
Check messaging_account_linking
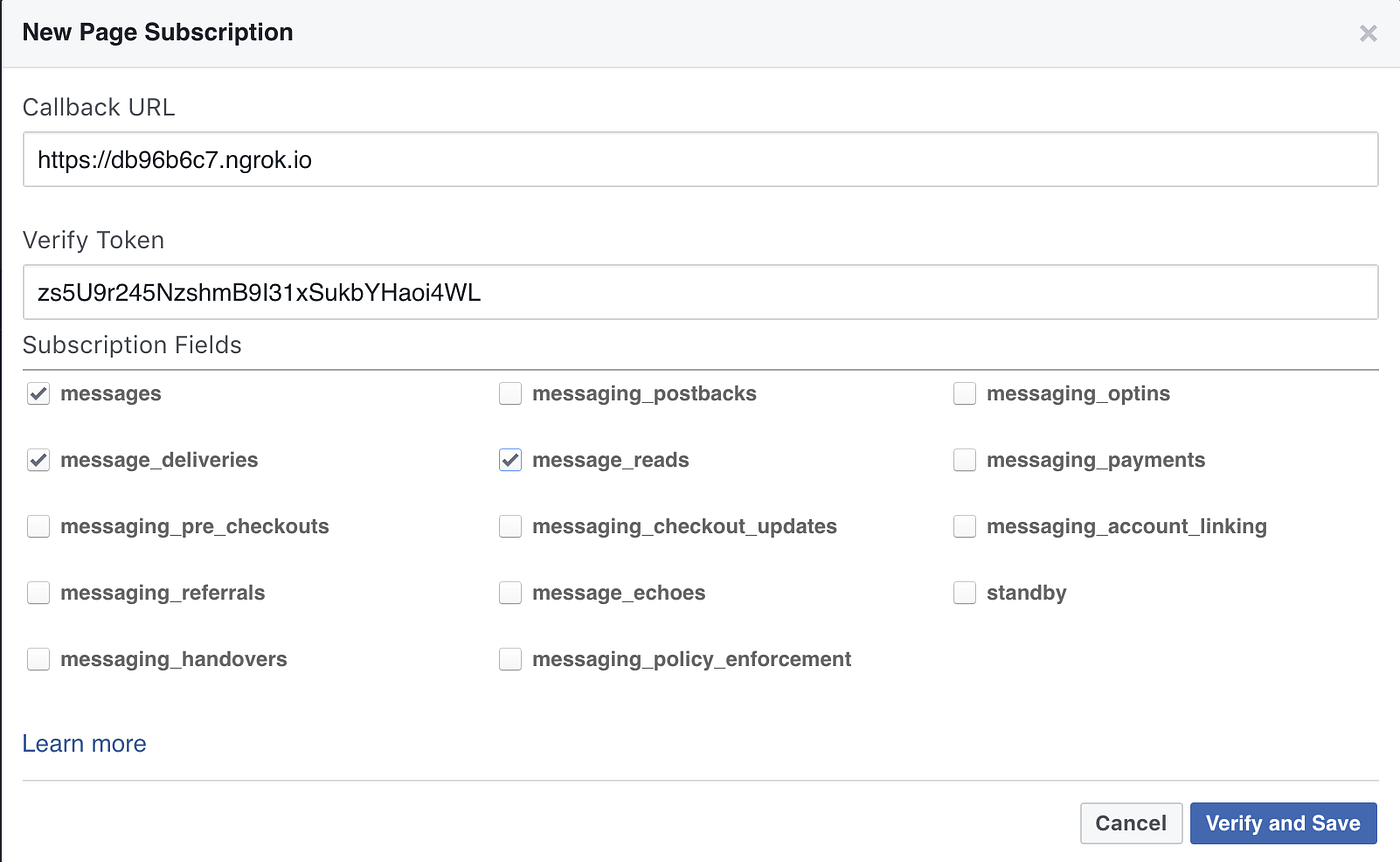(x=964, y=526)
